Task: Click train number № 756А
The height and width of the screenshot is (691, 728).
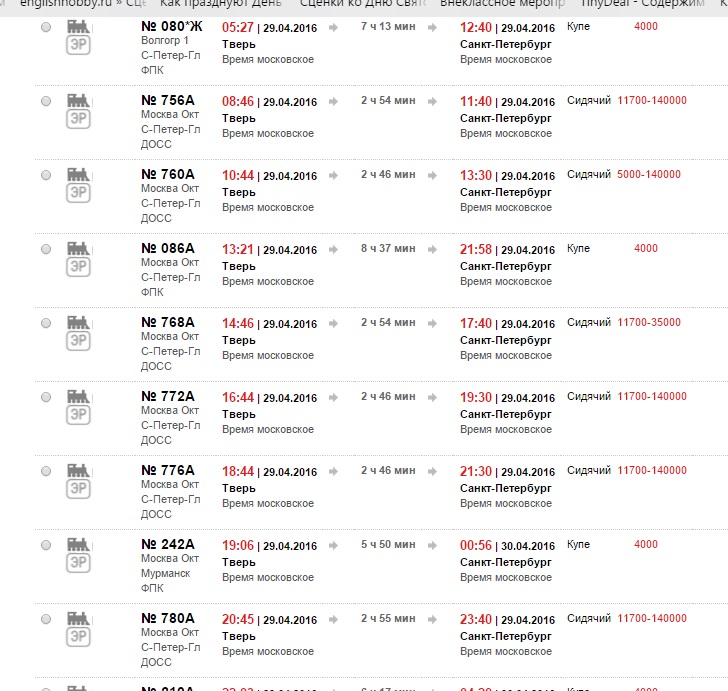Action: pyautogui.click(x=167, y=100)
